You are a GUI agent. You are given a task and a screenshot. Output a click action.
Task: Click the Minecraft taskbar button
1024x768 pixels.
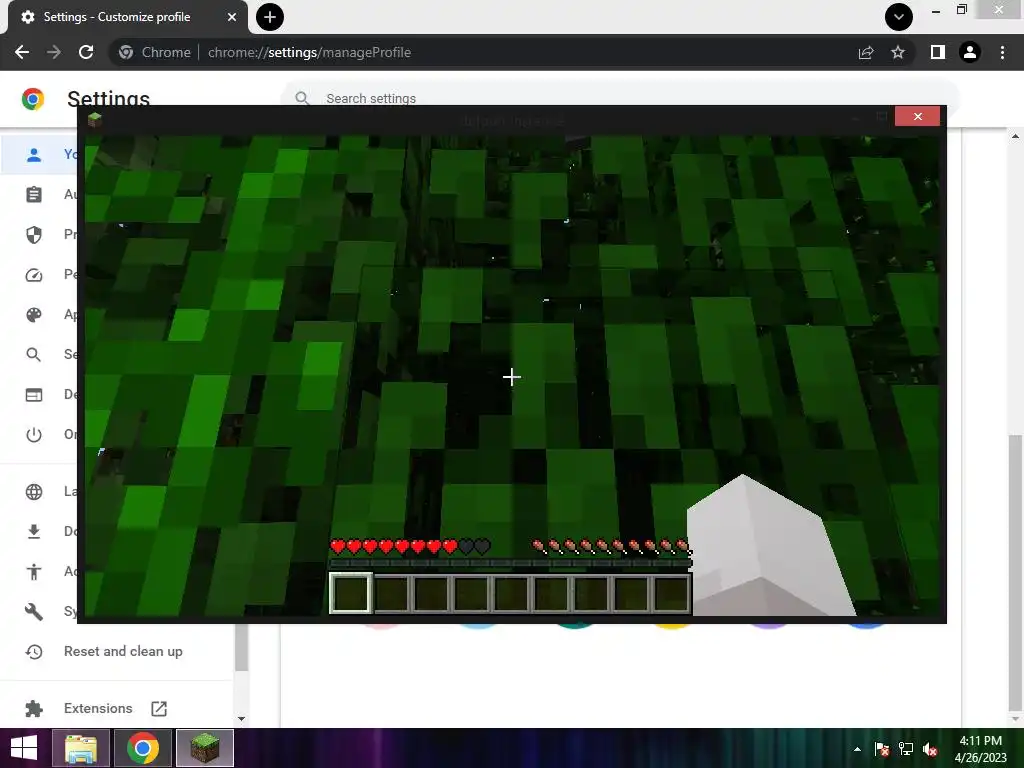point(204,748)
